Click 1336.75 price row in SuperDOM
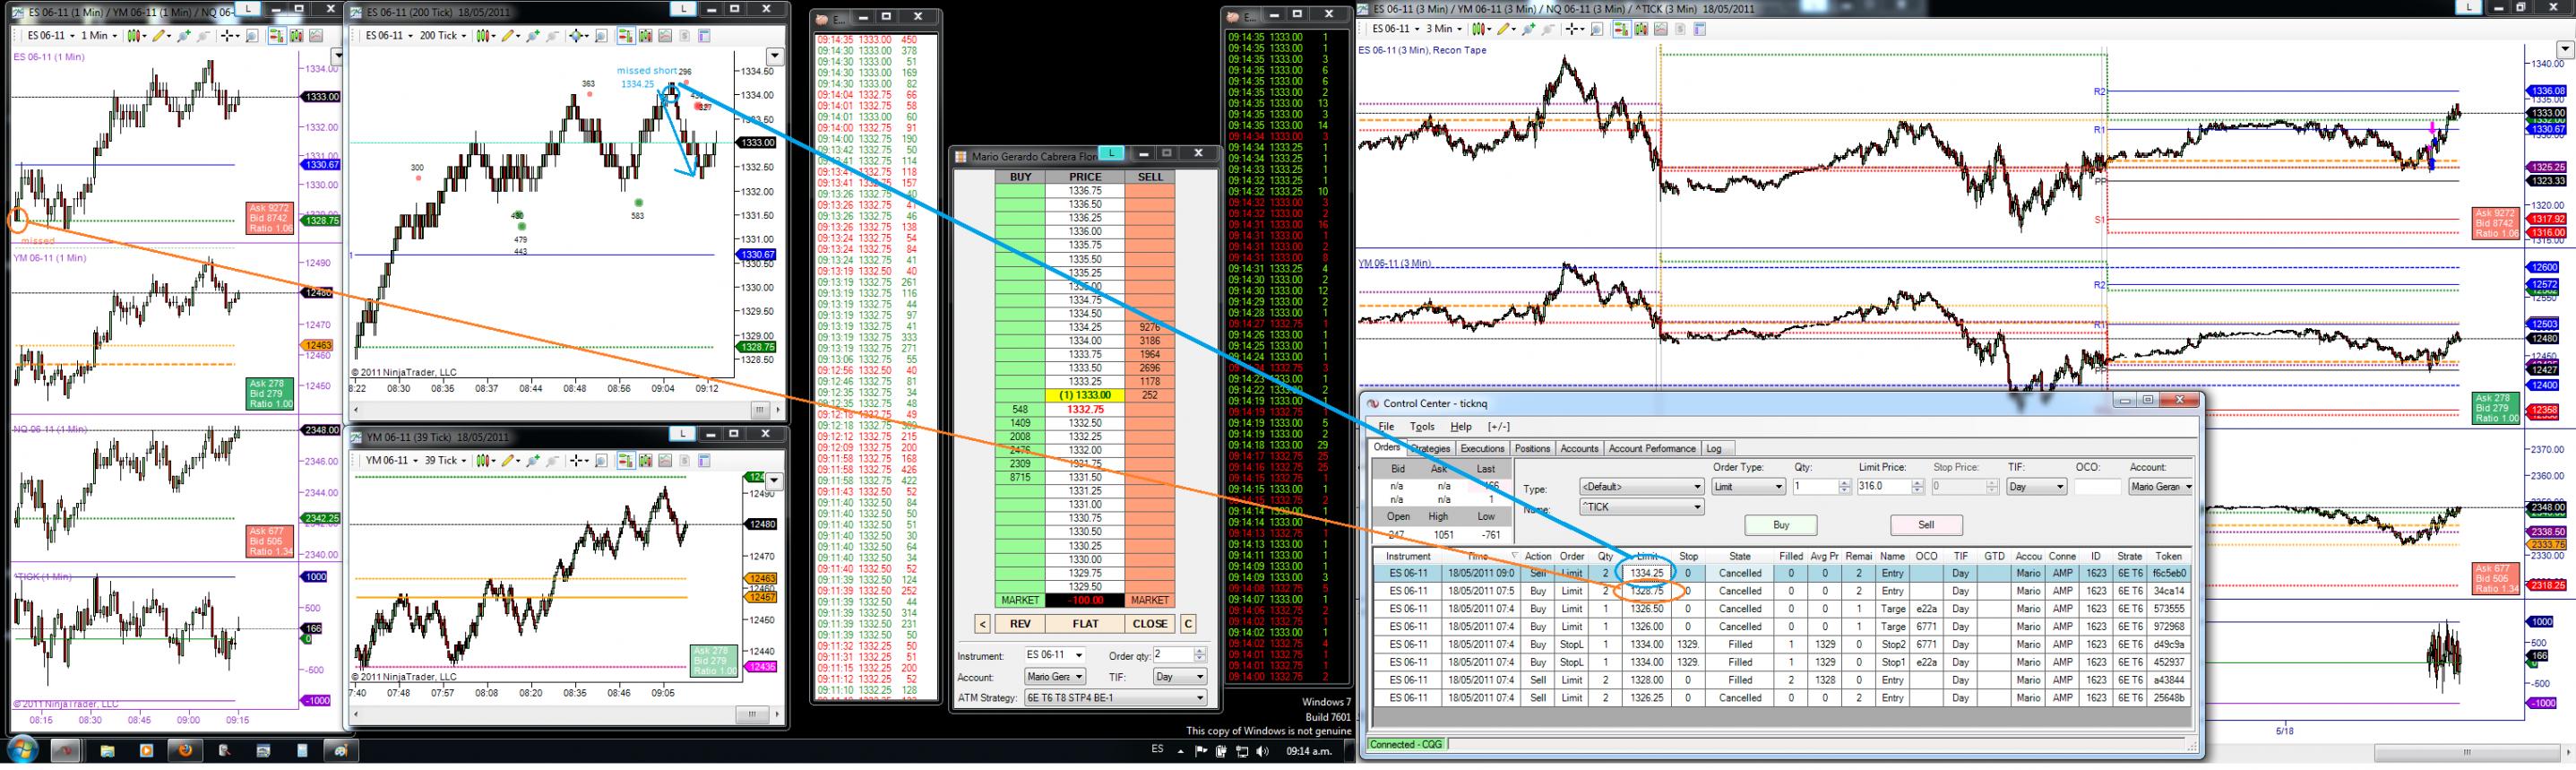The height and width of the screenshot is (770, 2576). point(1085,190)
